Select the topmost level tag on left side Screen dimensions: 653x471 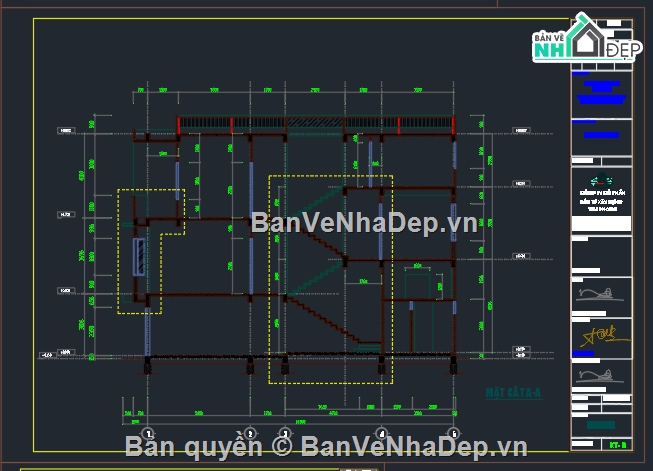click(66, 130)
